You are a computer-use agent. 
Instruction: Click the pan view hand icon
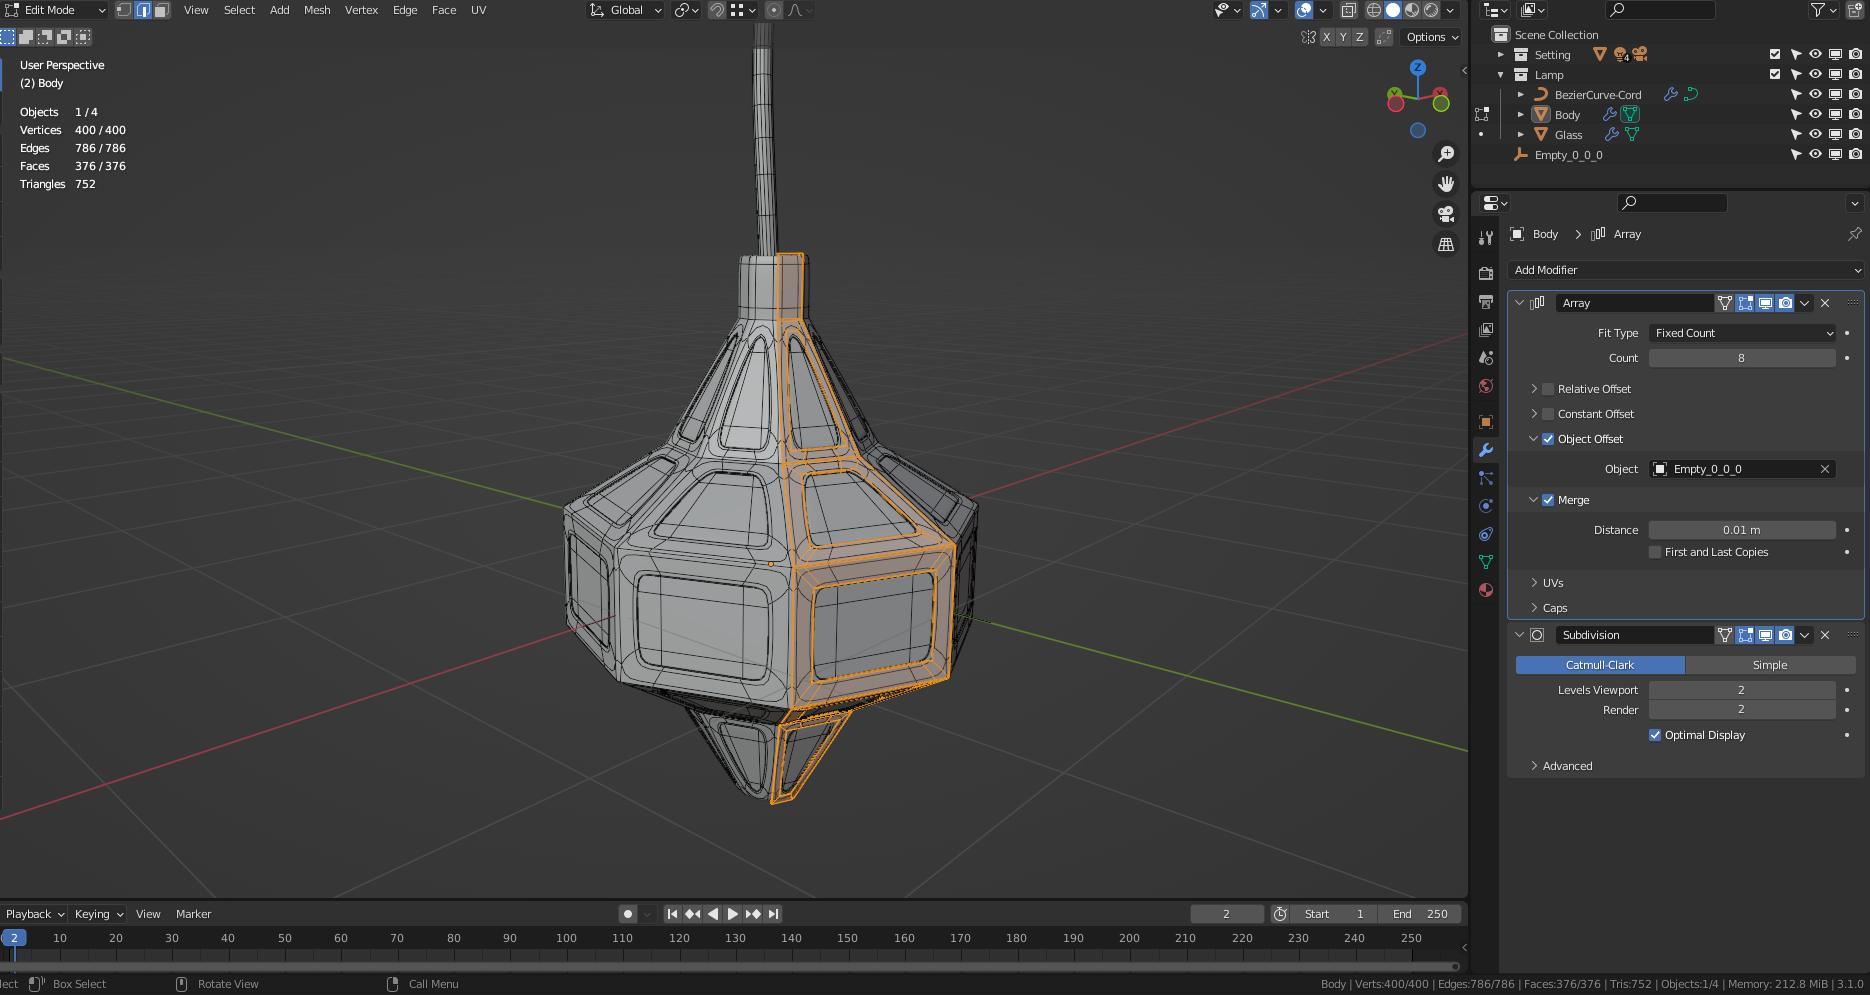tap(1446, 184)
